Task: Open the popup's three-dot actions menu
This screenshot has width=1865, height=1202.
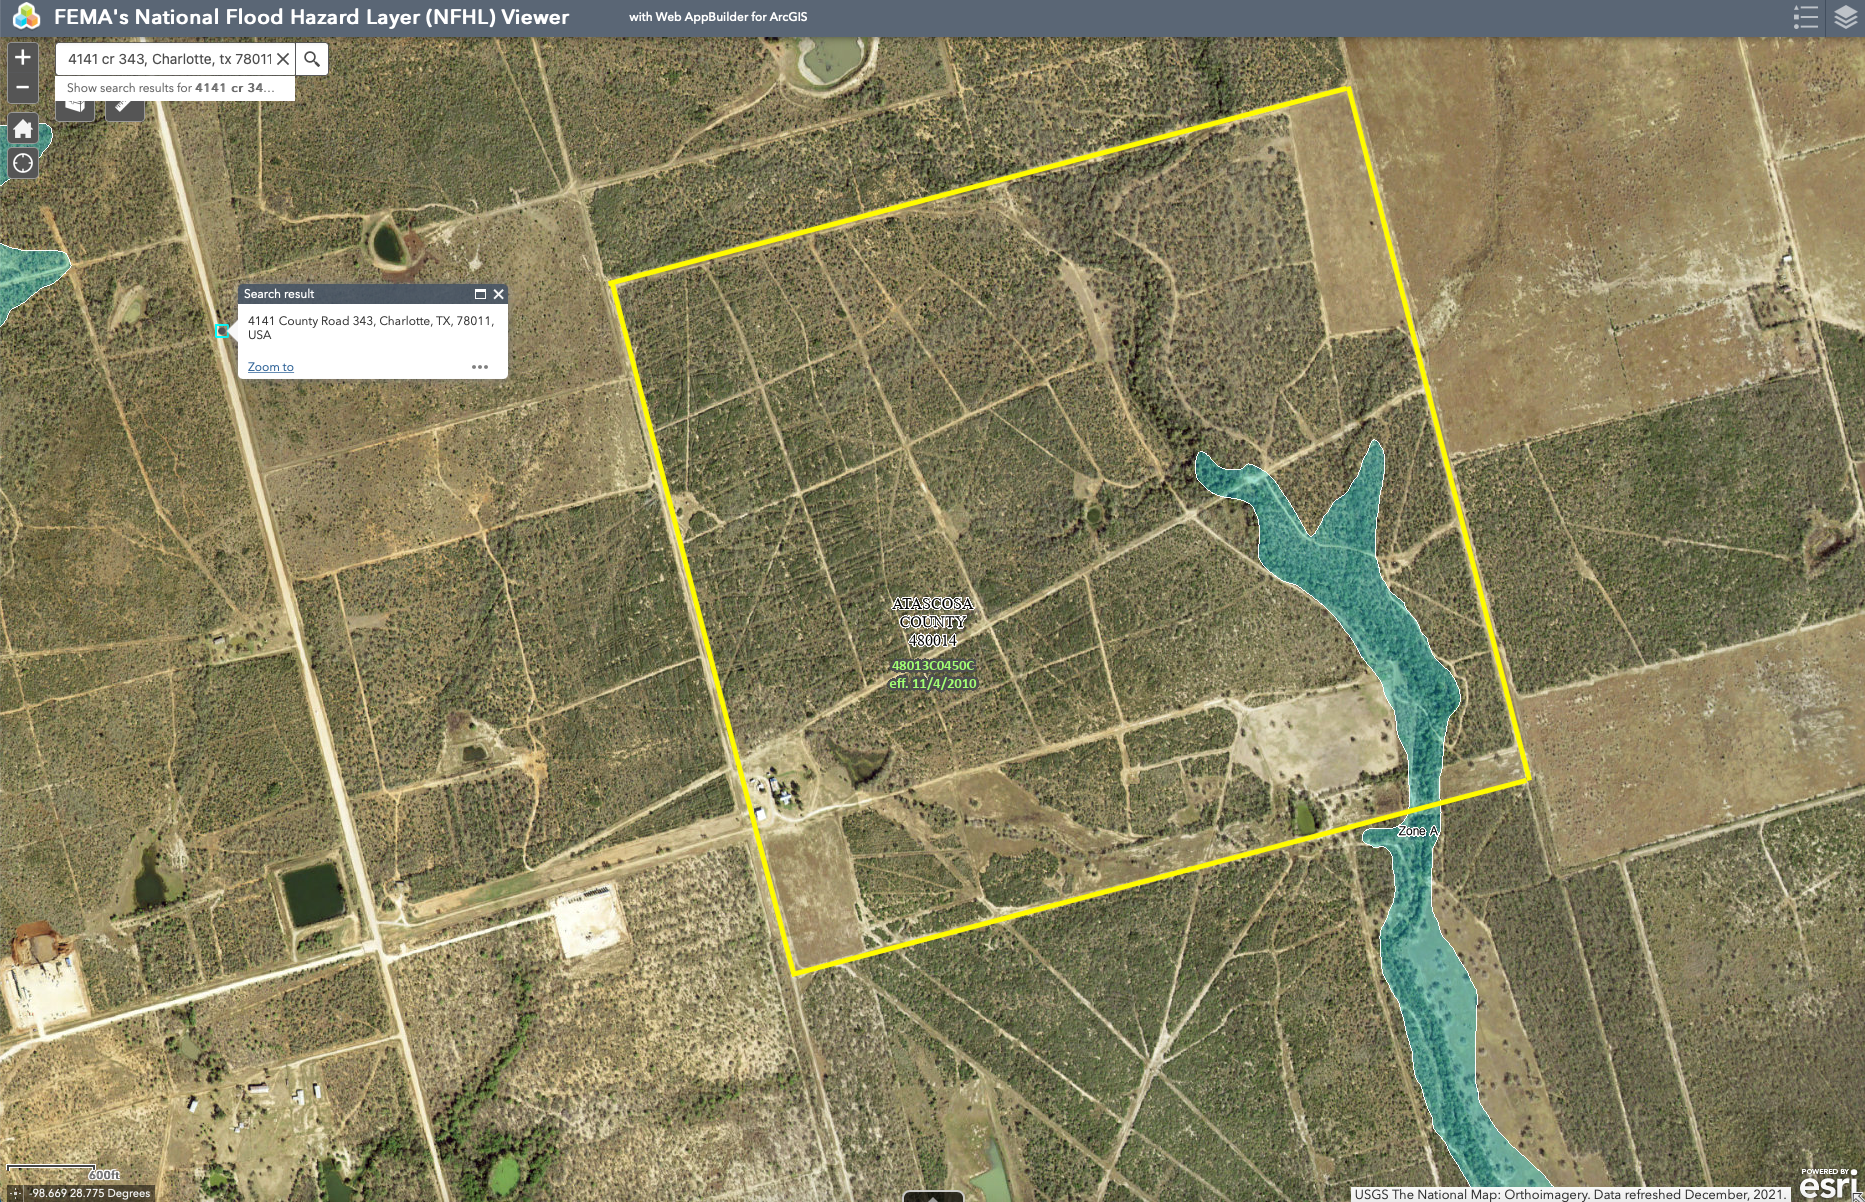Action: point(480,367)
